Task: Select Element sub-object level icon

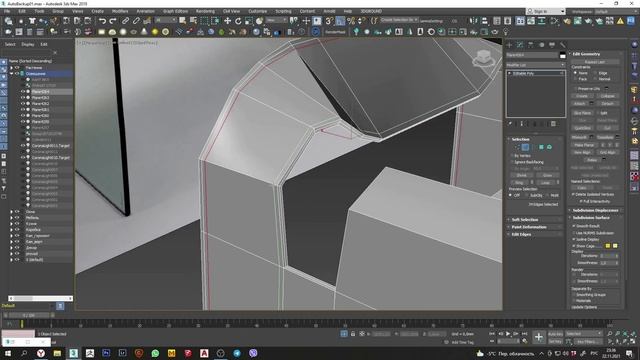Action: point(549,147)
